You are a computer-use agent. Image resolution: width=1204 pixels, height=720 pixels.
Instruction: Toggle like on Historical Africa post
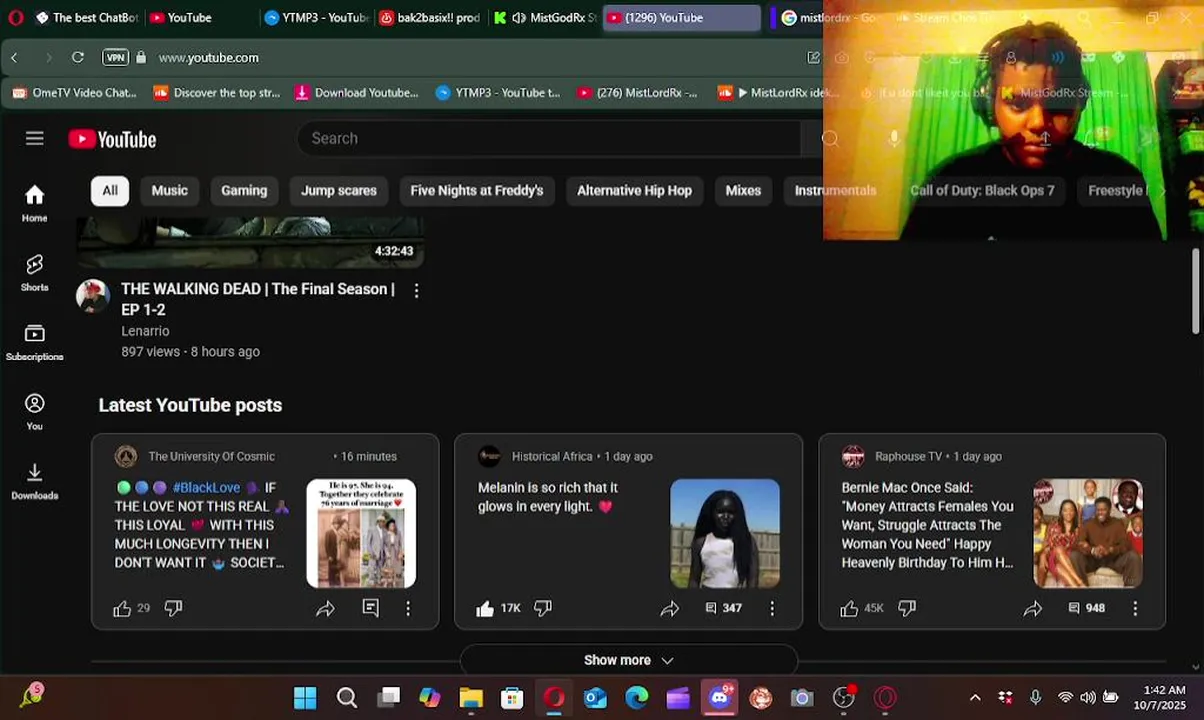[x=485, y=608]
